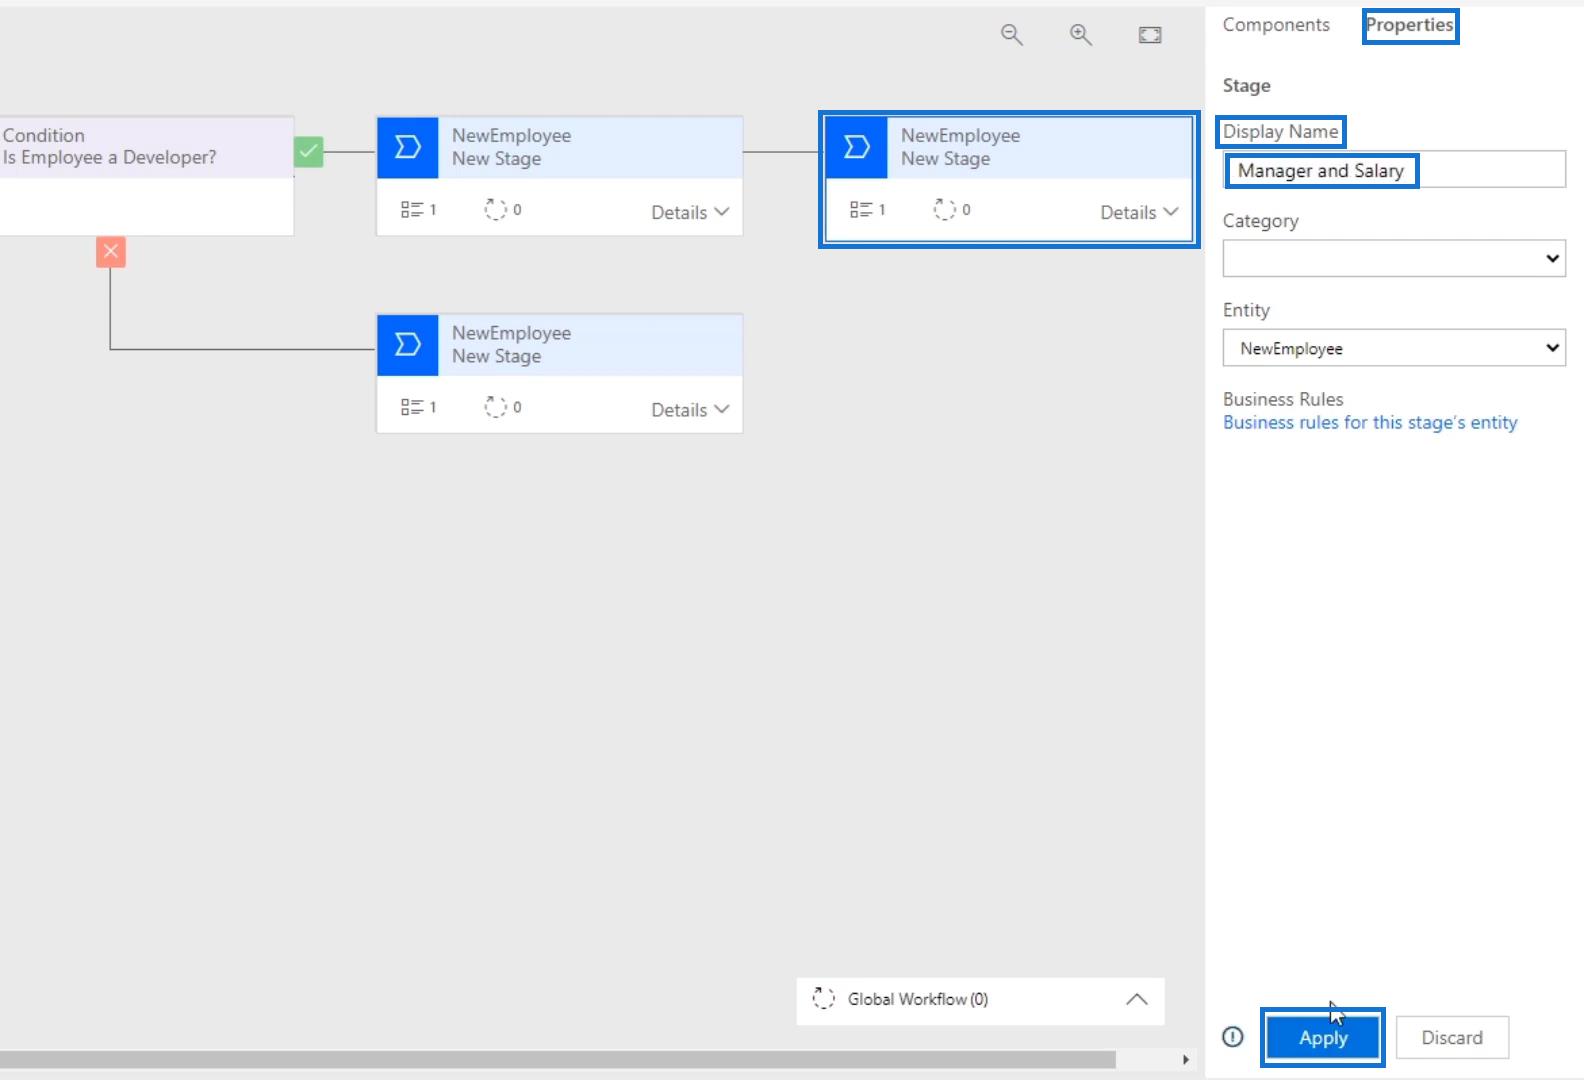
Task: Click the stage icon of the selected stage
Action: [857, 148]
